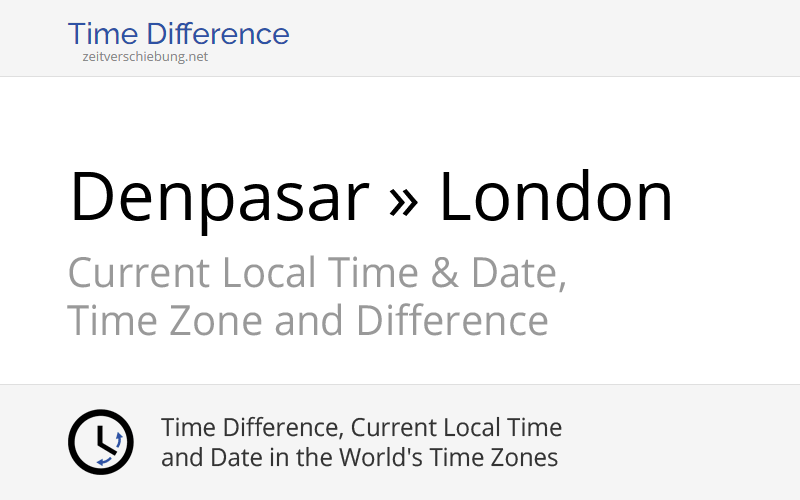Click the word 'Difference' in the gray subtitle
The image size is (800, 500).
(x=452, y=322)
